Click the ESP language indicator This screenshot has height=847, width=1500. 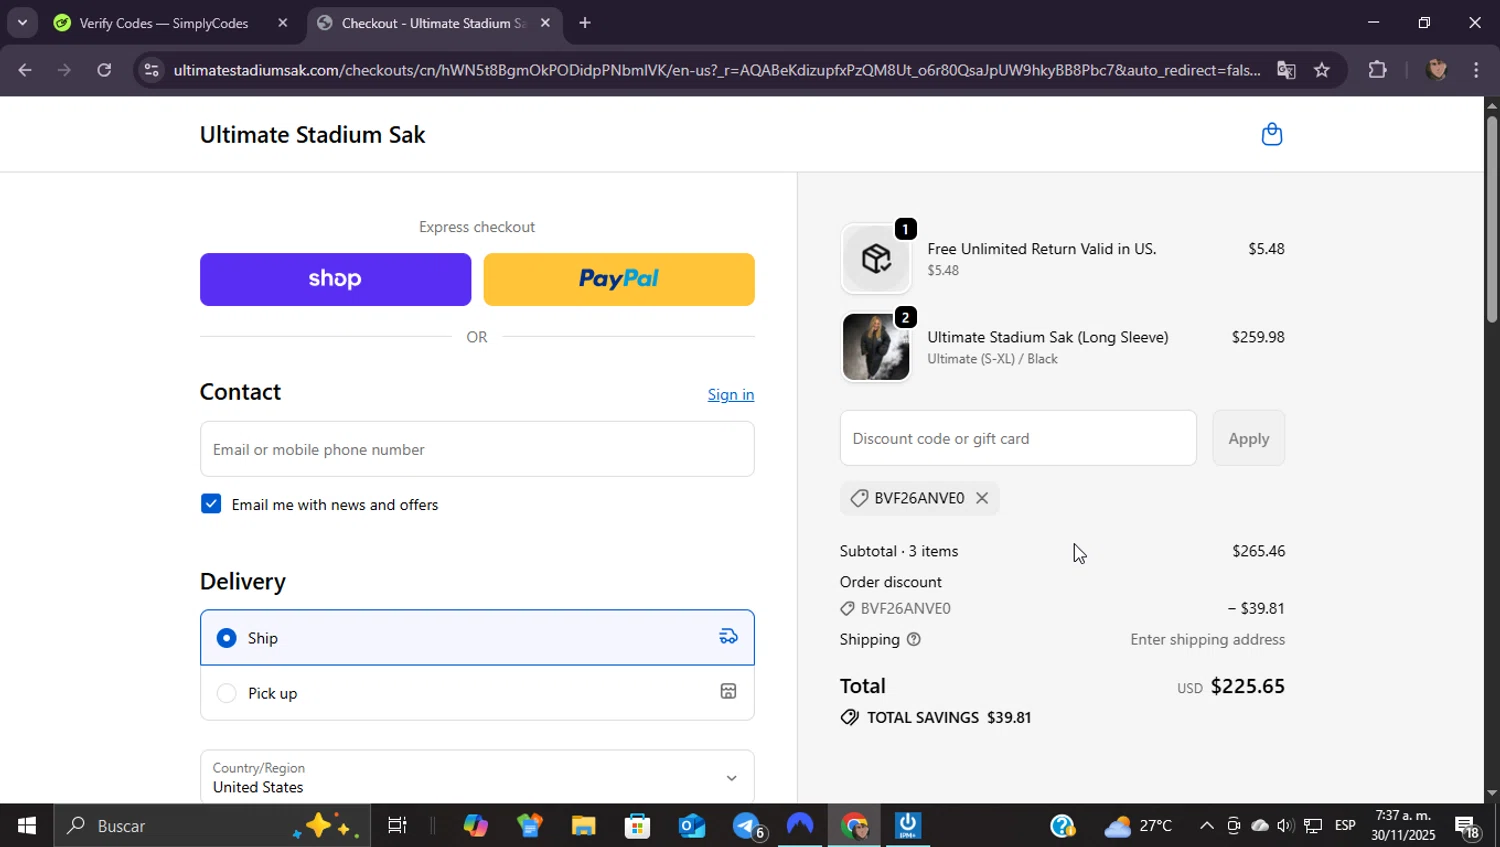click(x=1345, y=826)
